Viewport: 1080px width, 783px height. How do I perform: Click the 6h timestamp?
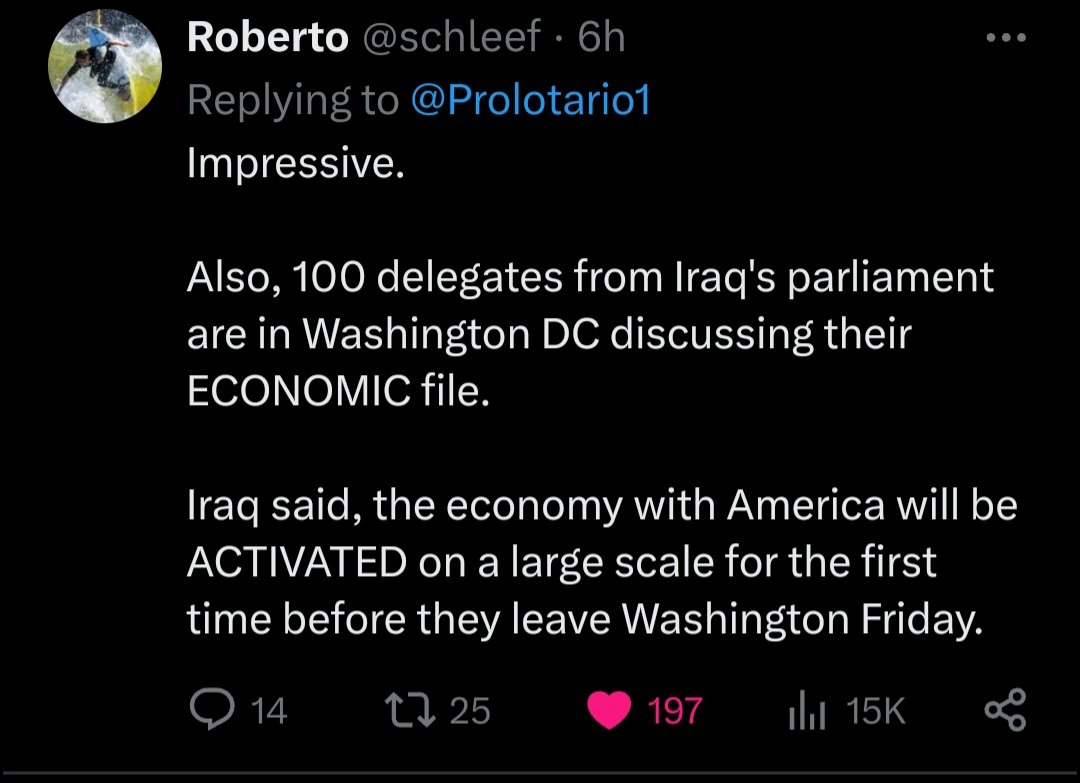point(602,38)
